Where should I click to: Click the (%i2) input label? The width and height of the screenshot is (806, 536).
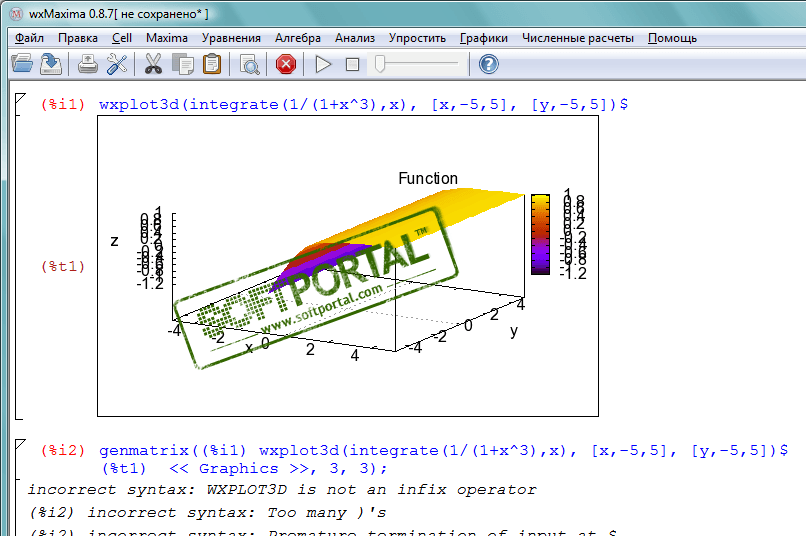(x=63, y=450)
